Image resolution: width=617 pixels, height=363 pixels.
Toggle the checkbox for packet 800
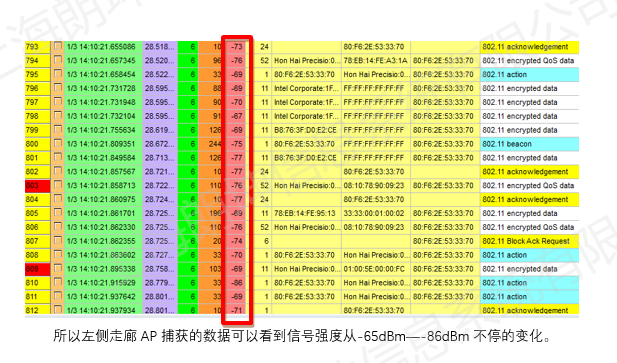[58, 144]
